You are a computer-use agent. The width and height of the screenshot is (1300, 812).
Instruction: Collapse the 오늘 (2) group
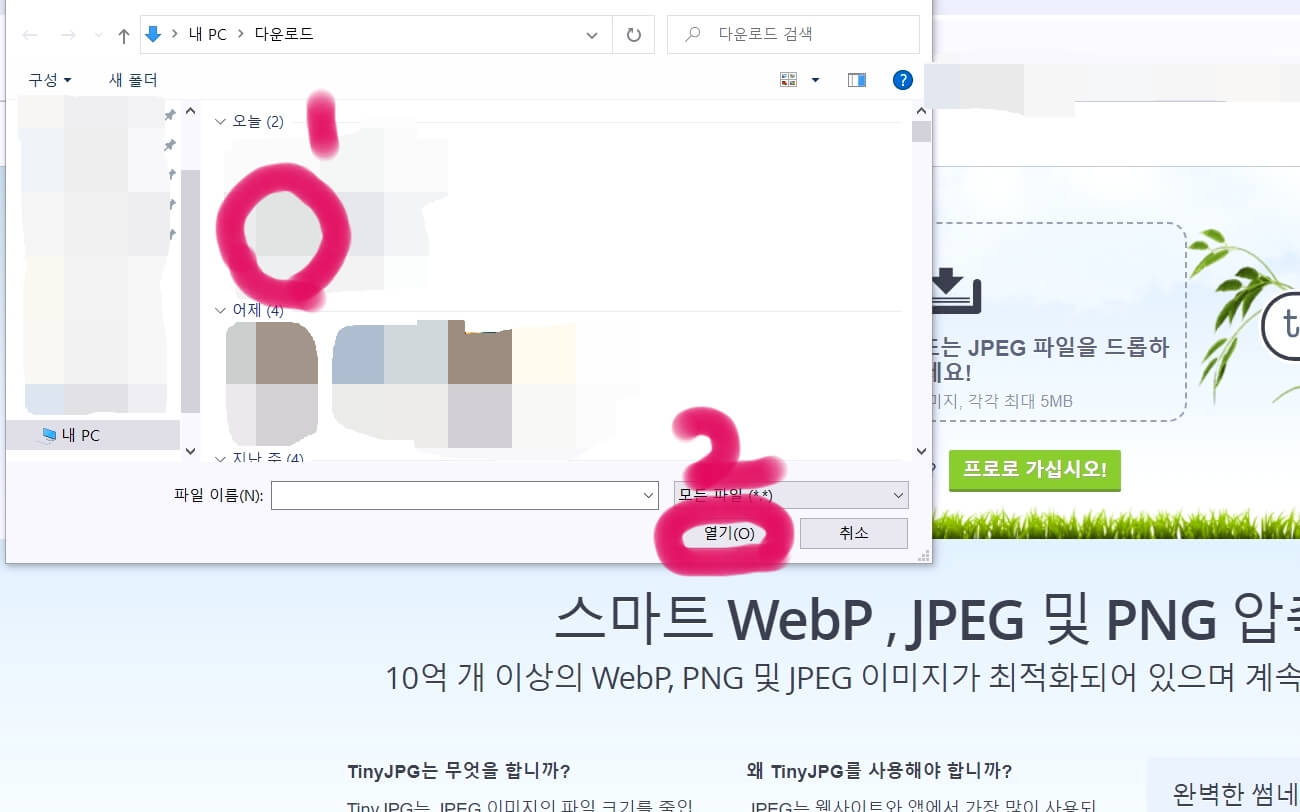pos(220,122)
